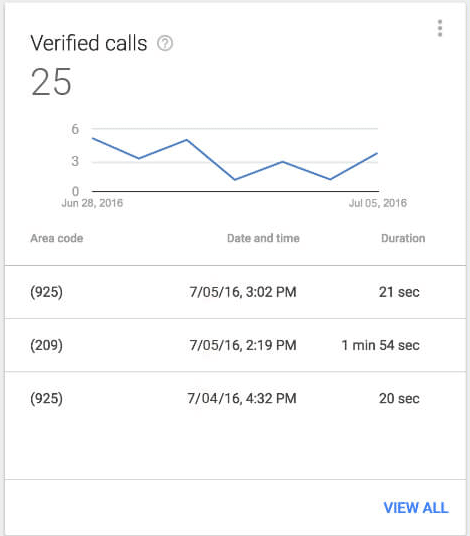Click the 1 min 54 sec duration
This screenshot has width=470, height=536.
tap(380, 345)
